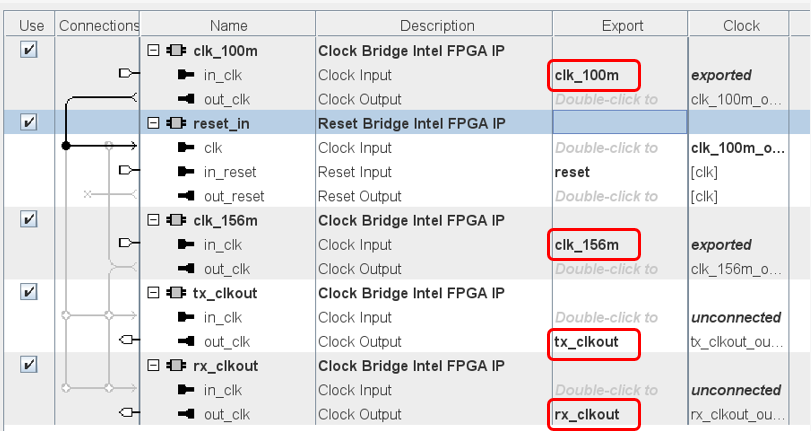
Task: Uncheck the Use checkbox for clk_100m
Action: coord(29,50)
